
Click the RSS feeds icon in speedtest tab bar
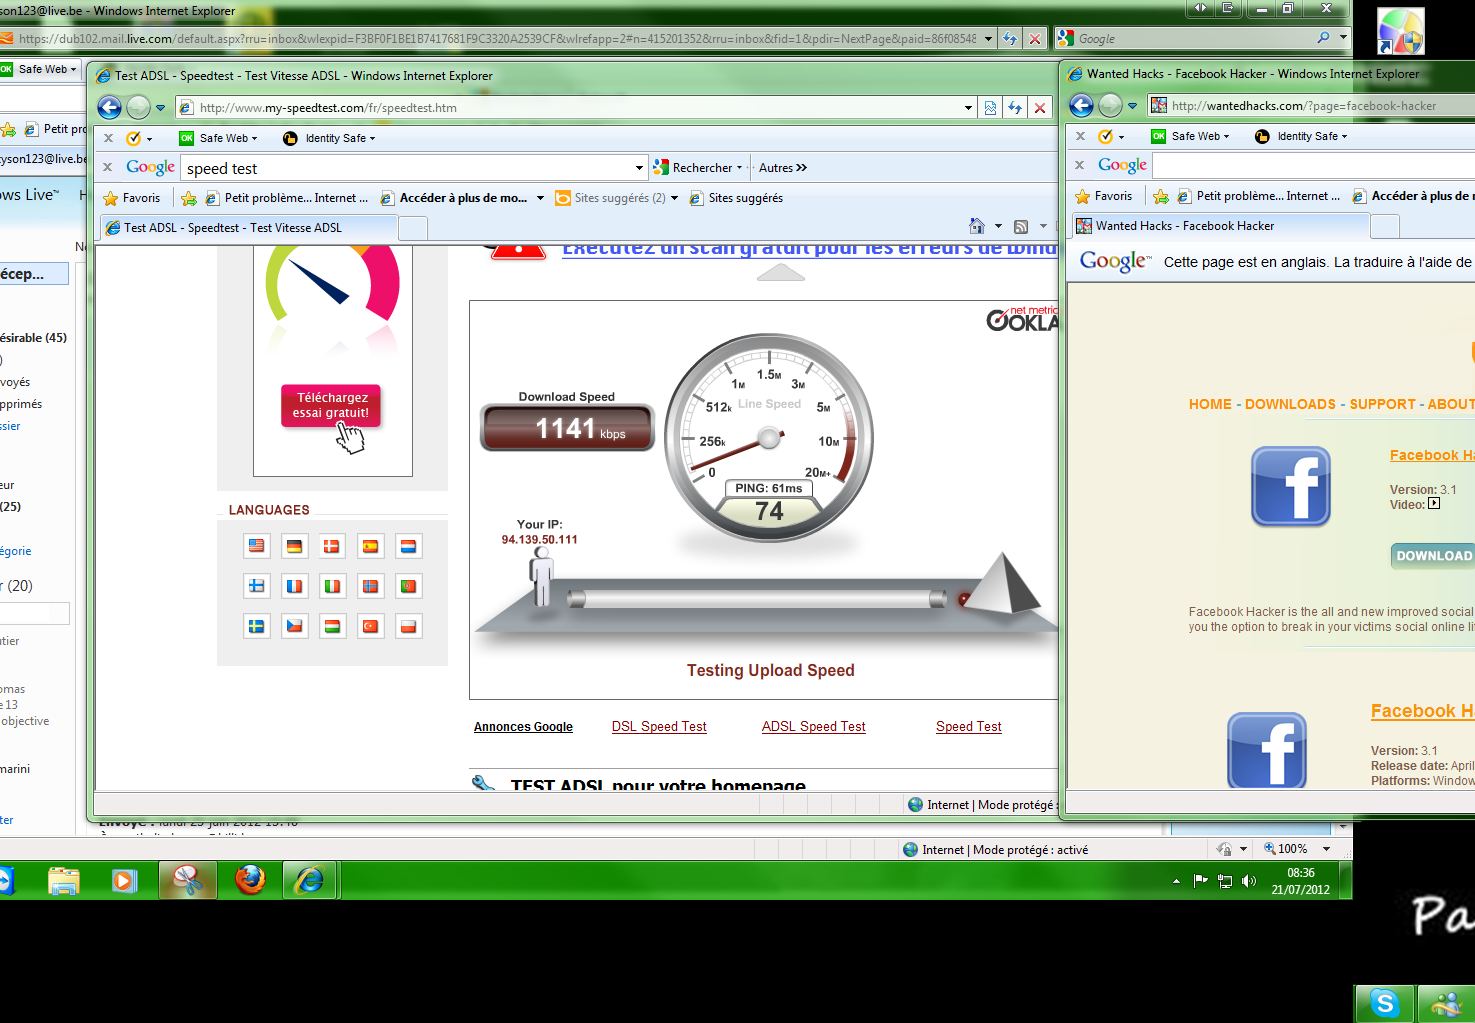(1021, 227)
